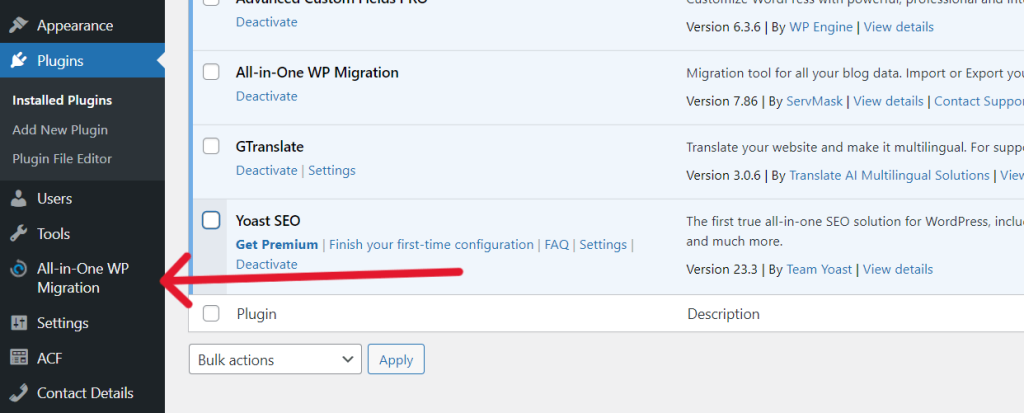Viewport: 1024px width, 413px height.
Task: Click the Tools wrench icon
Action: tap(19, 233)
